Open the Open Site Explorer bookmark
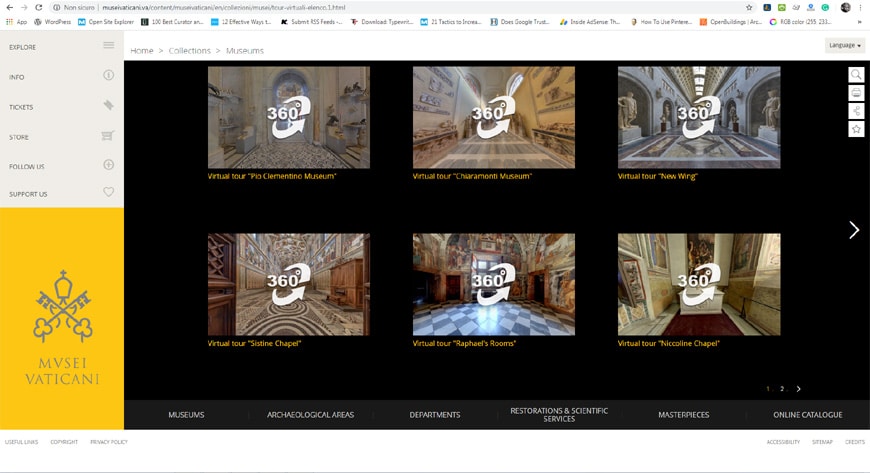 [106, 22]
